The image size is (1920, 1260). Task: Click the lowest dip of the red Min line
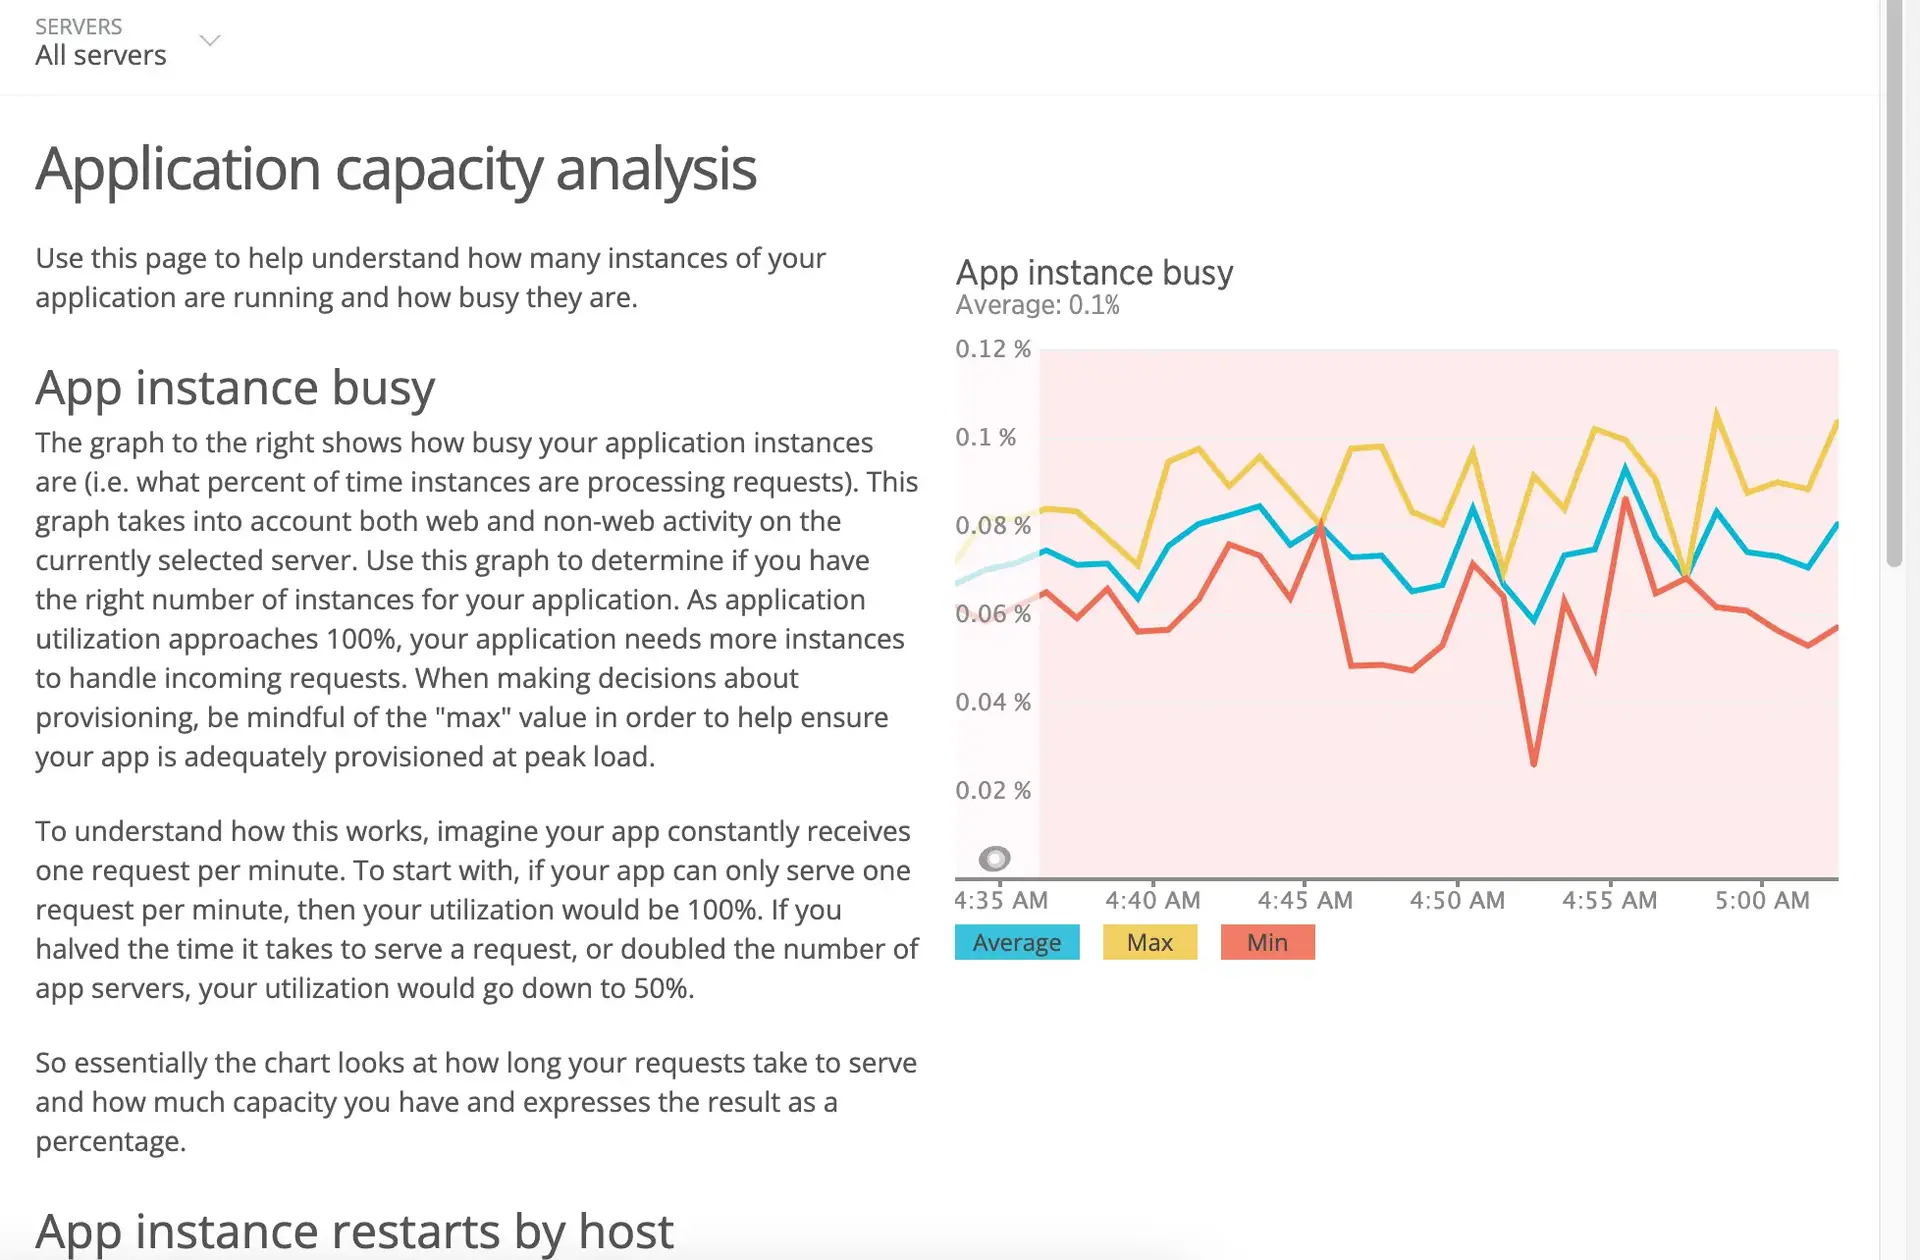tap(1534, 764)
